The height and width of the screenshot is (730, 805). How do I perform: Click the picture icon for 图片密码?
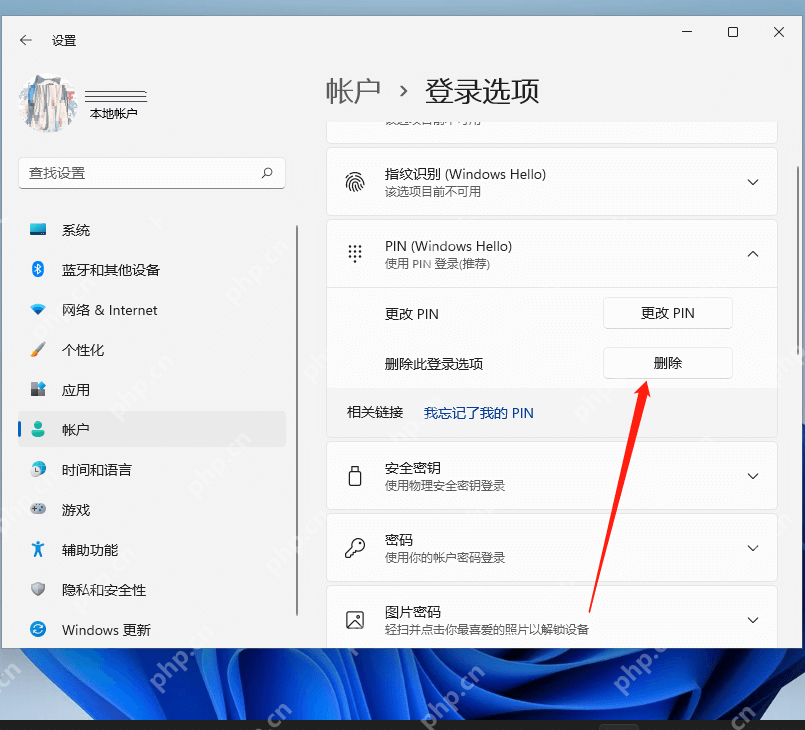(355, 620)
